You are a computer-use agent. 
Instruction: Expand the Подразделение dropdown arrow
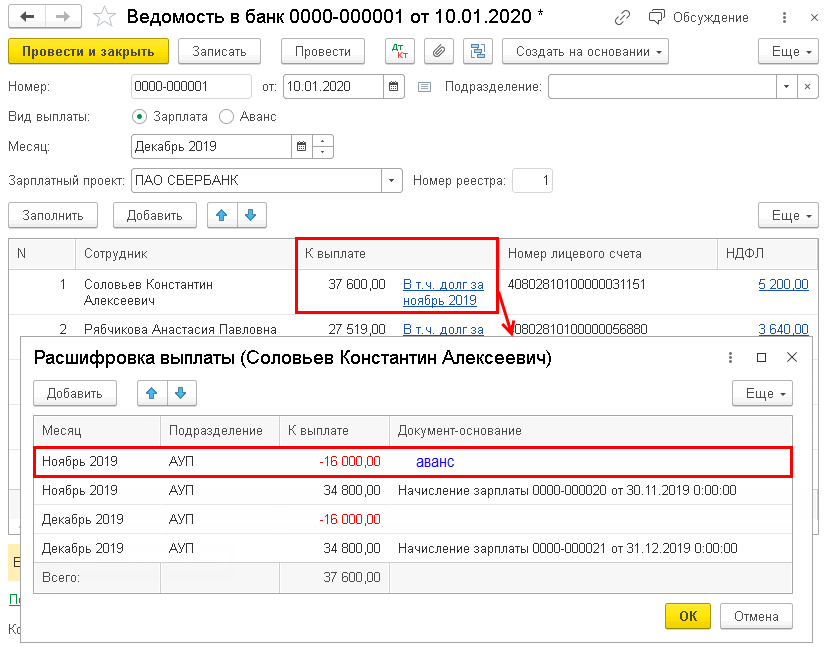tap(786, 87)
